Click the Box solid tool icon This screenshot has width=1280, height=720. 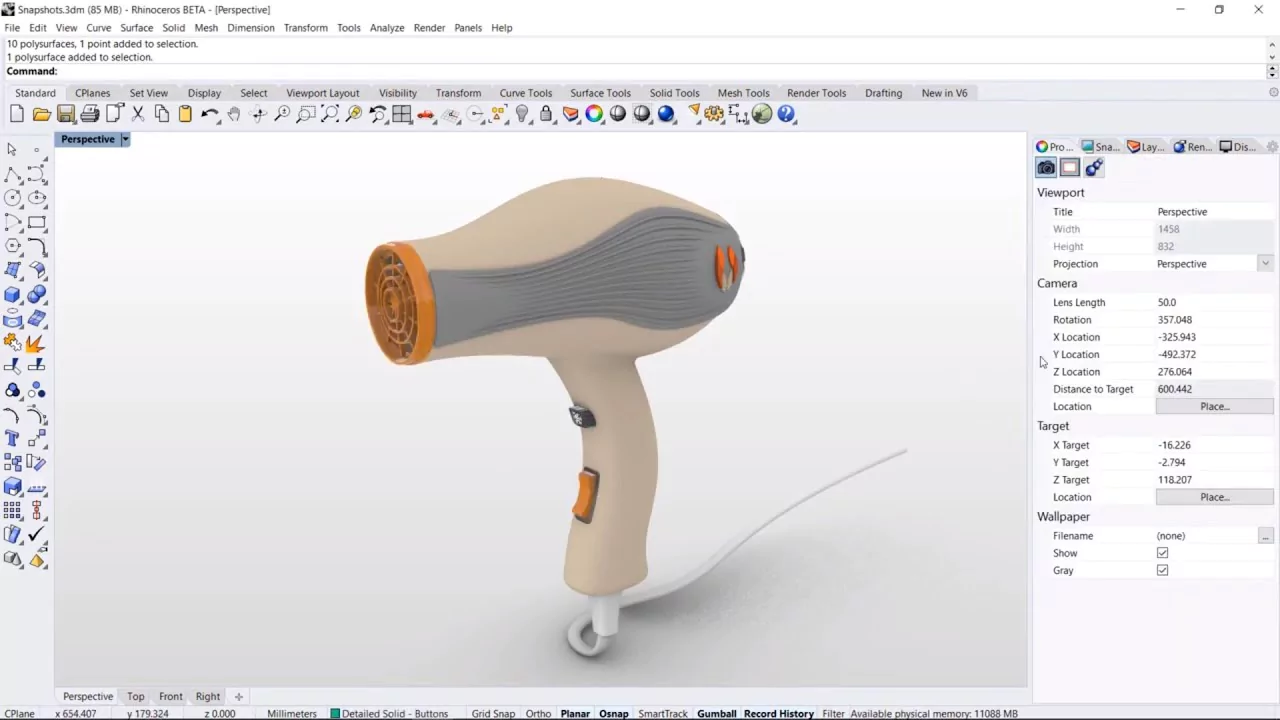13,294
